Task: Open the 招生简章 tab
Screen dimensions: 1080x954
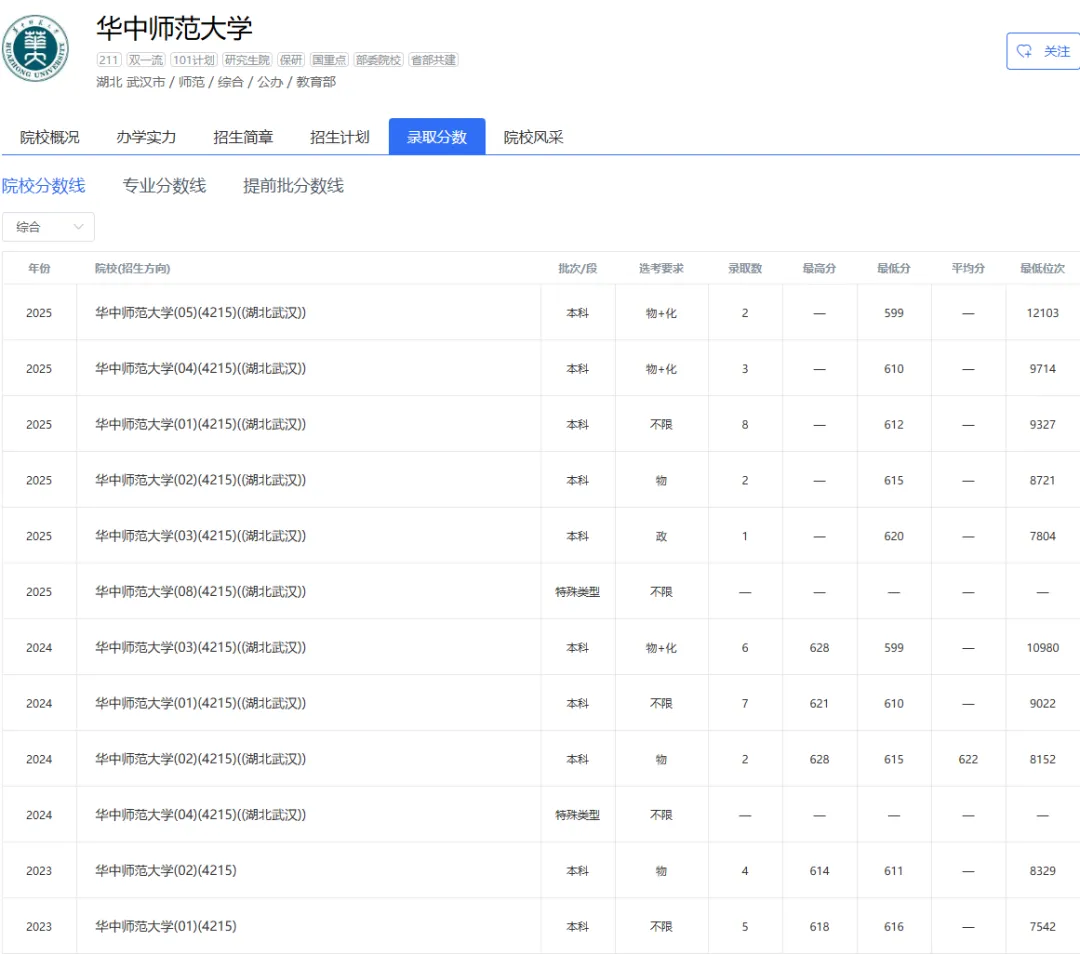Action: 243,137
